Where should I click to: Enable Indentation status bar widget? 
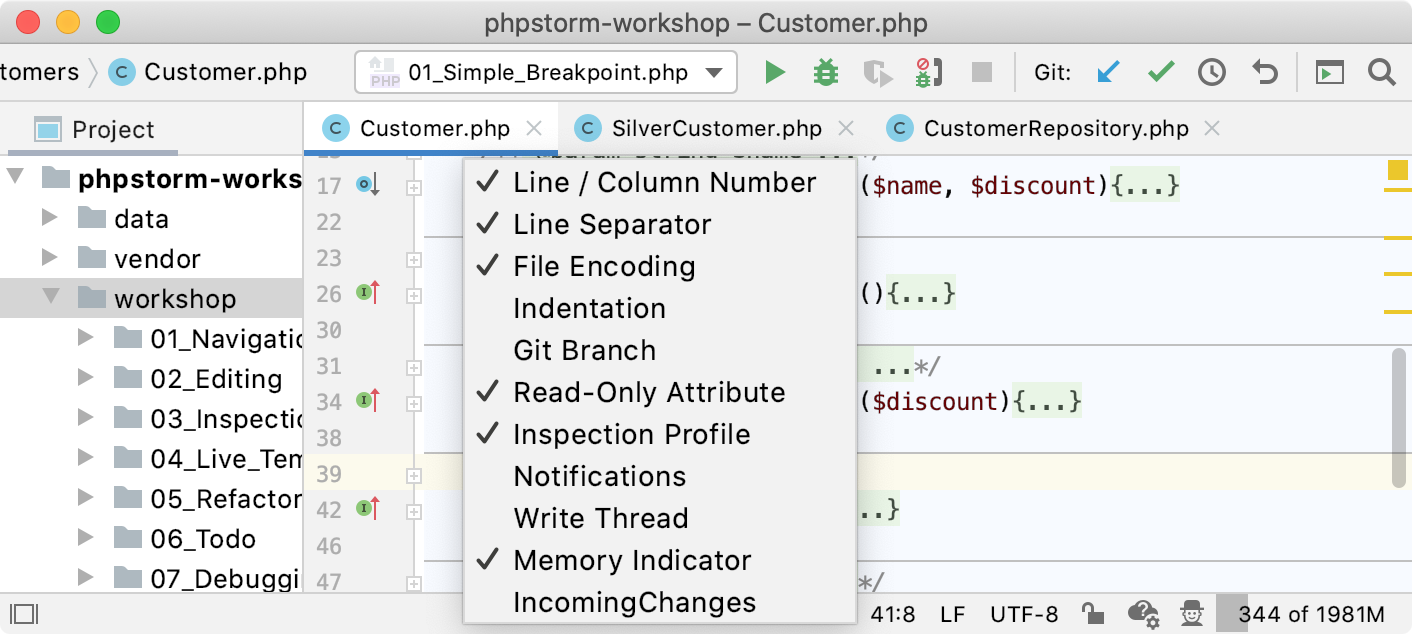pyautogui.click(x=660, y=308)
